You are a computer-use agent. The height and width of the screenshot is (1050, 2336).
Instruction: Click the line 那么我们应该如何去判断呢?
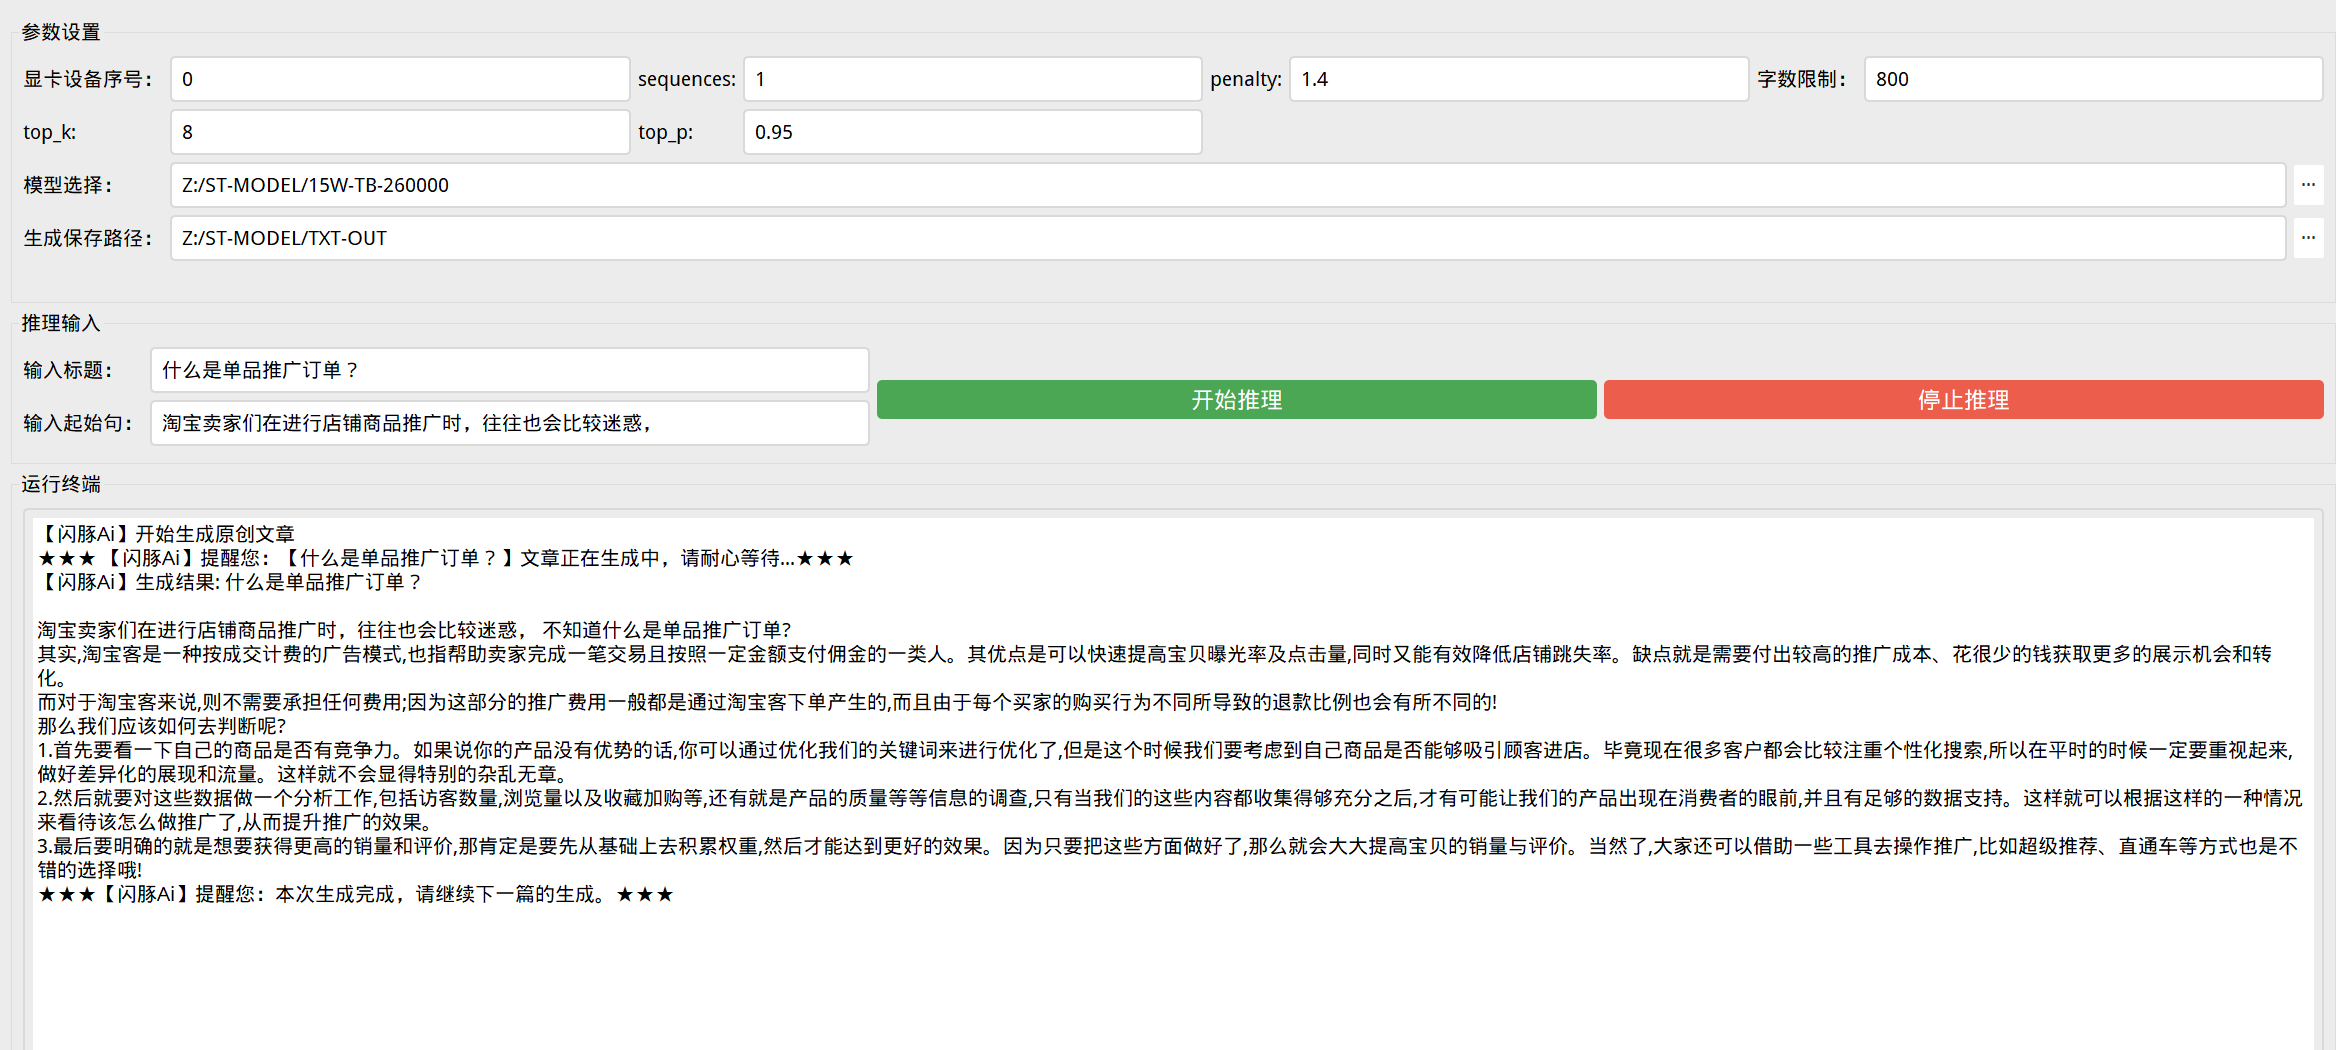tap(162, 726)
